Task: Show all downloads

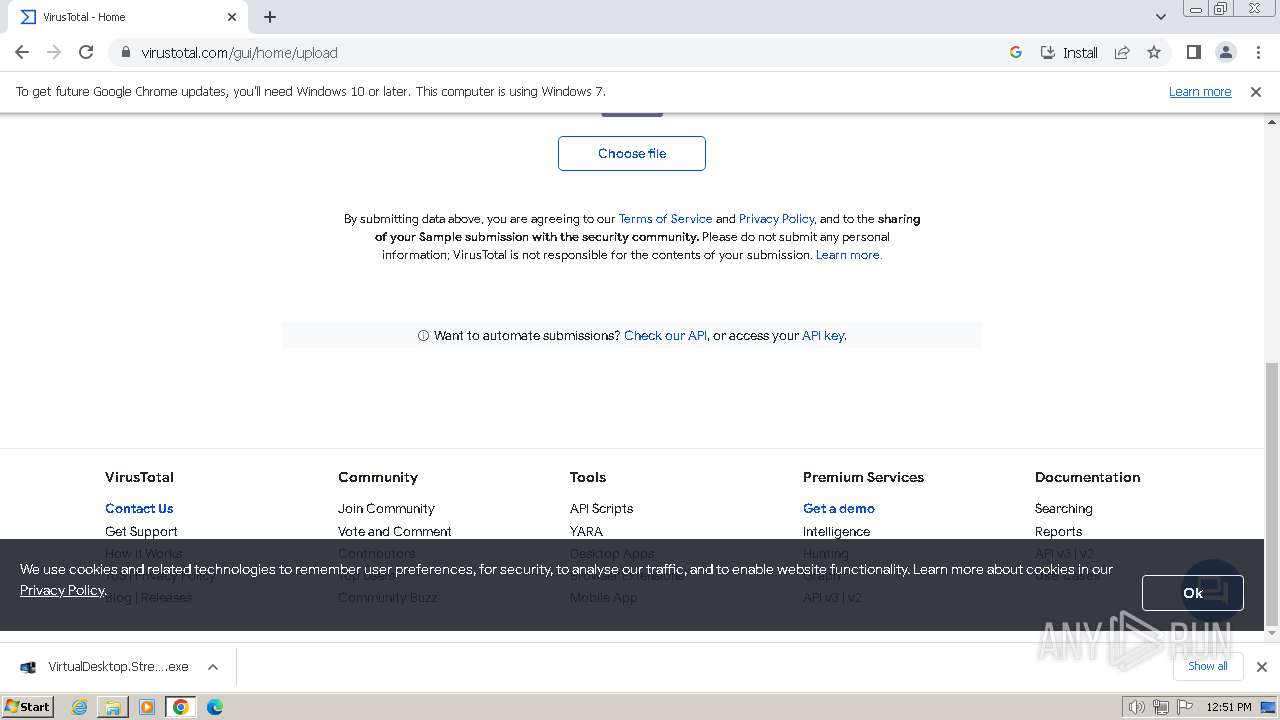Action: 1207,666
